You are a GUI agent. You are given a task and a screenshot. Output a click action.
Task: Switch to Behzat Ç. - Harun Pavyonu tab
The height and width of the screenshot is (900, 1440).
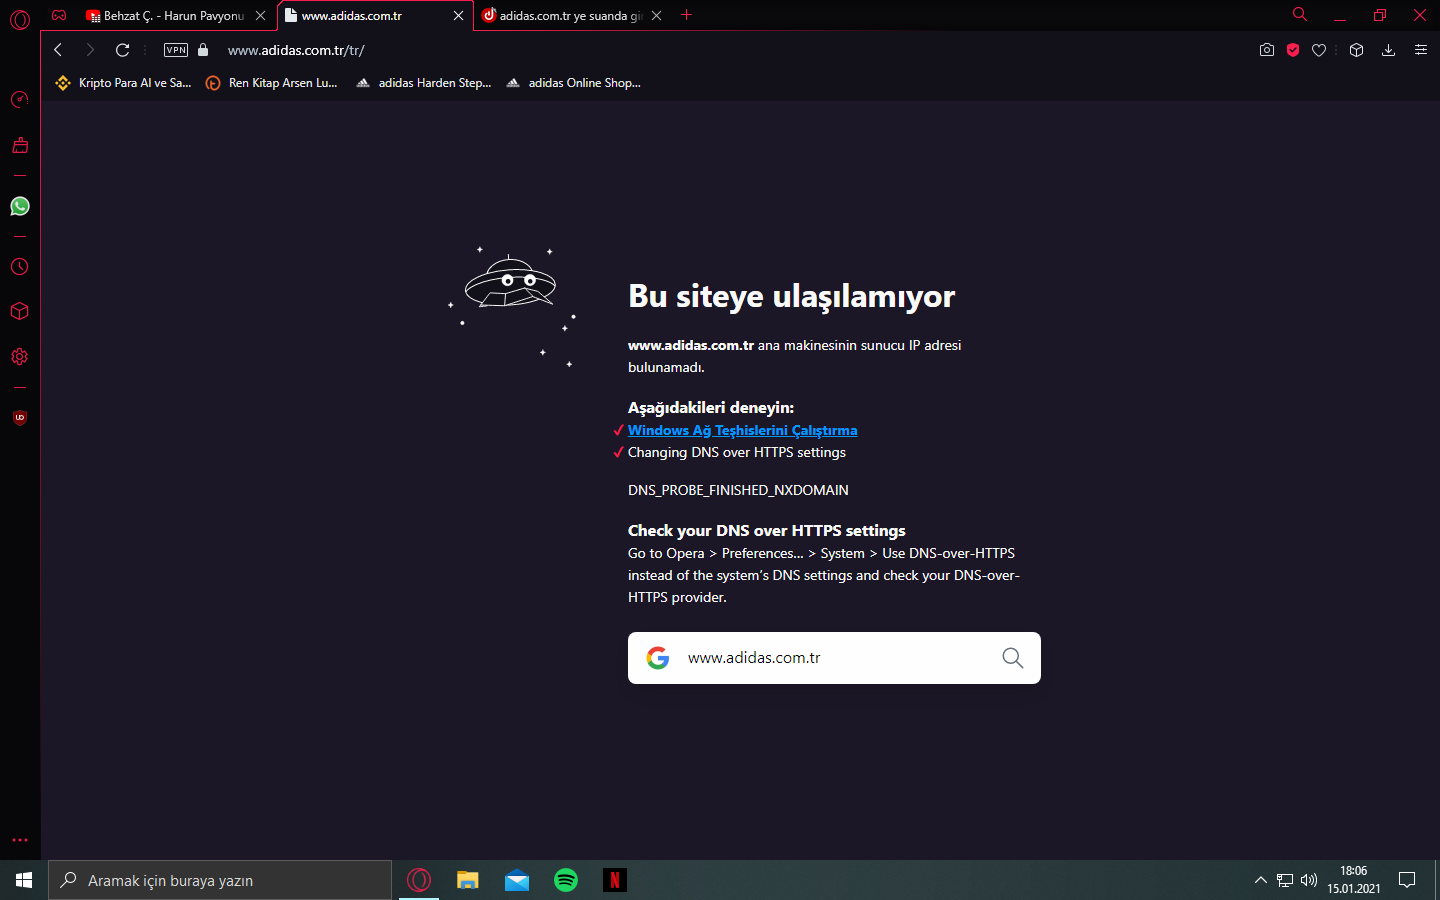(x=165, y=16)
